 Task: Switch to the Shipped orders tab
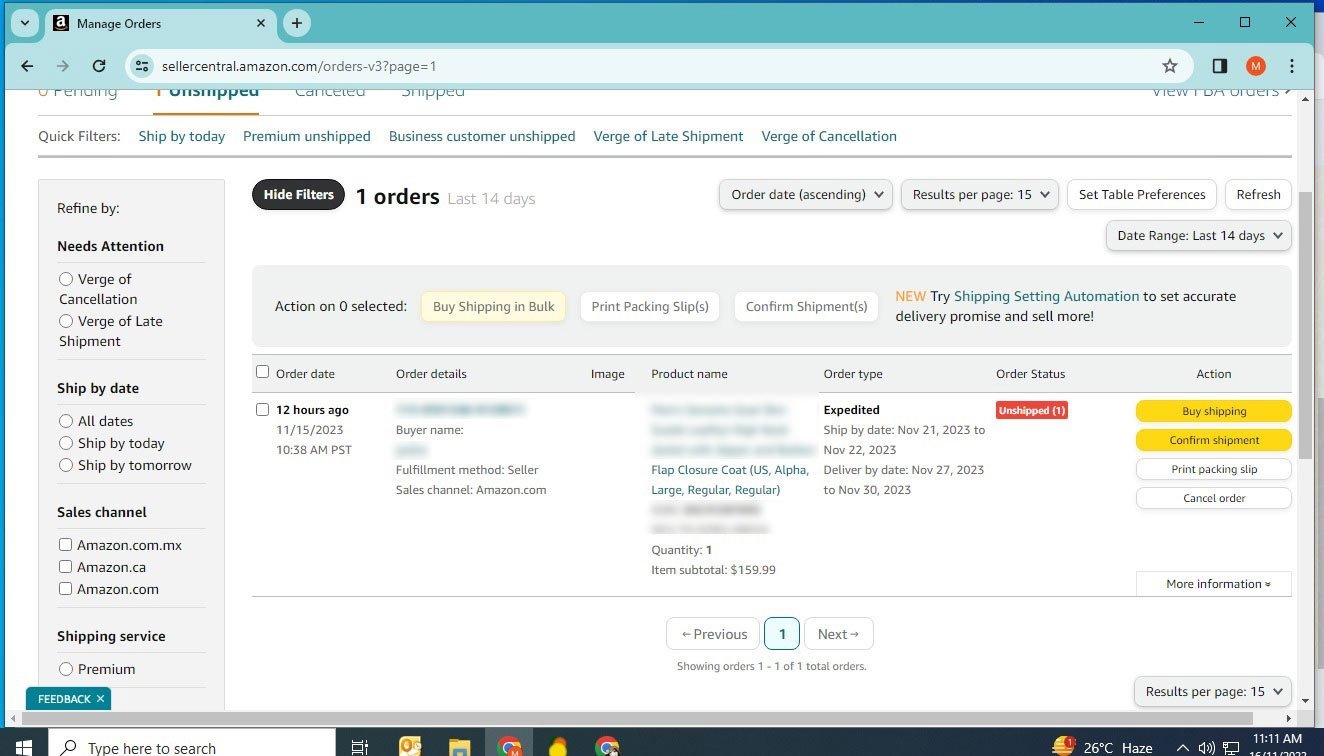(x=432, y=91)
